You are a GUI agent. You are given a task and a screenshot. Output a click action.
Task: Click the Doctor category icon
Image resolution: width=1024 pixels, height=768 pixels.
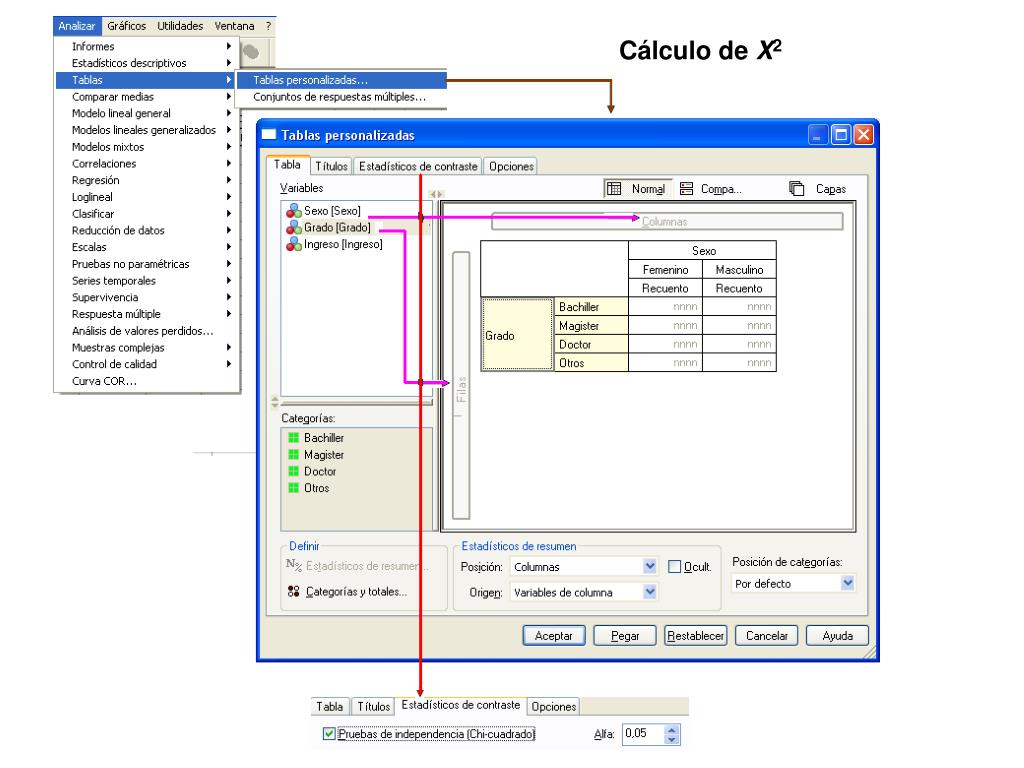[294, 471]
